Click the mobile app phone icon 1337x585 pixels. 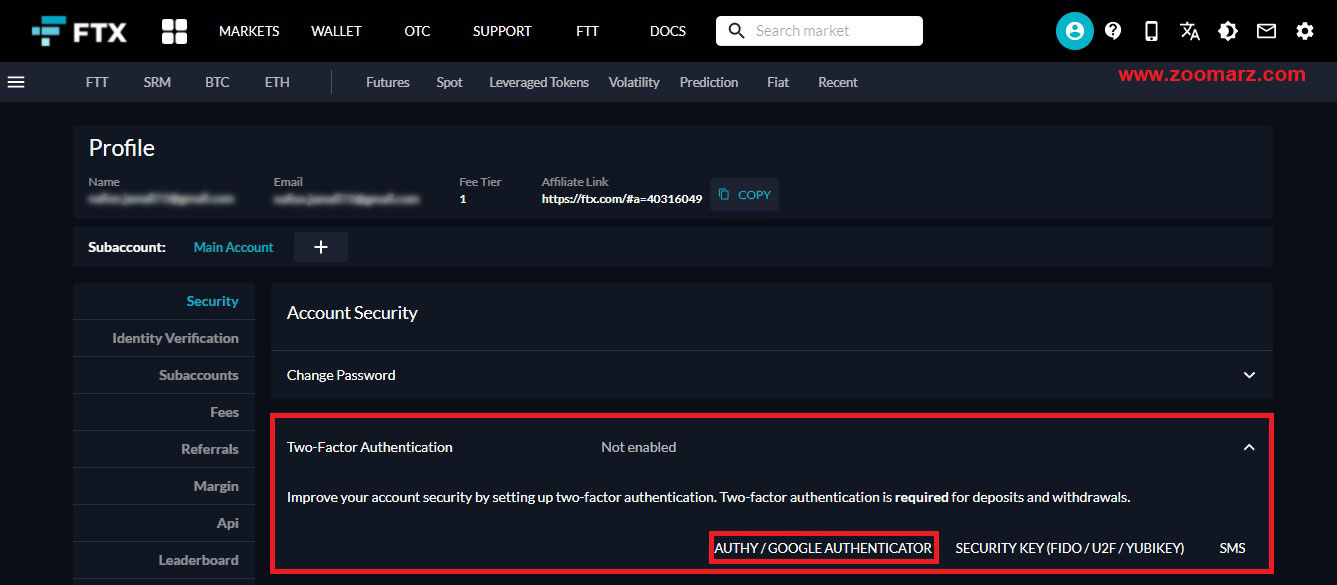pyautogui.click(x=1151, y=31)
